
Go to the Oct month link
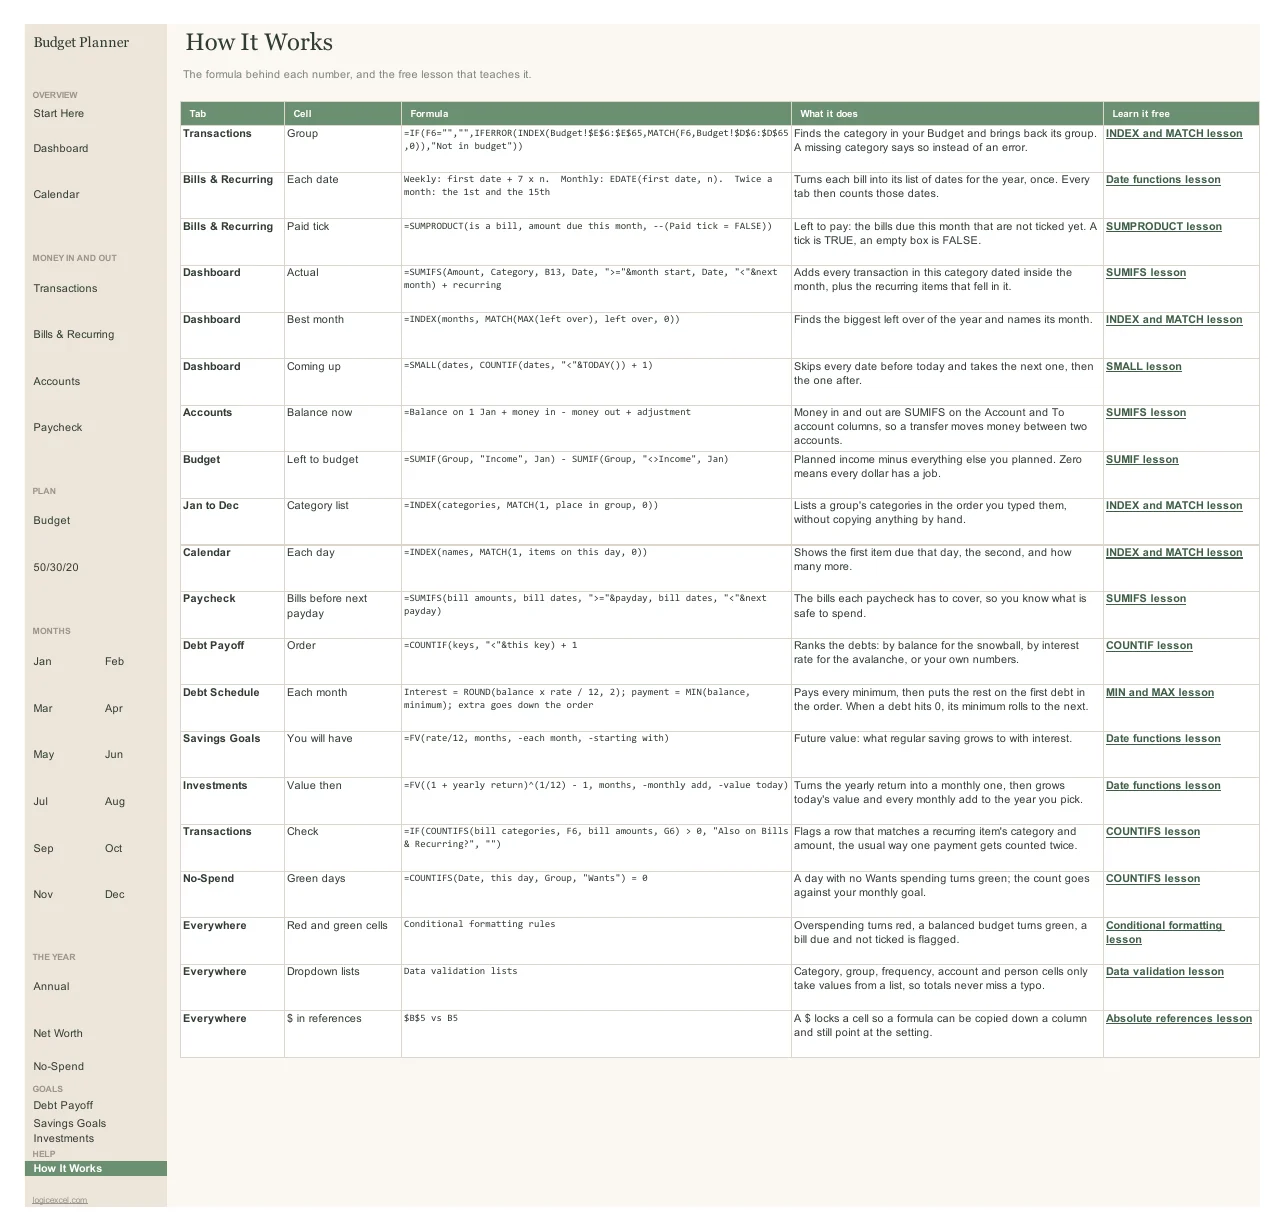114,849
